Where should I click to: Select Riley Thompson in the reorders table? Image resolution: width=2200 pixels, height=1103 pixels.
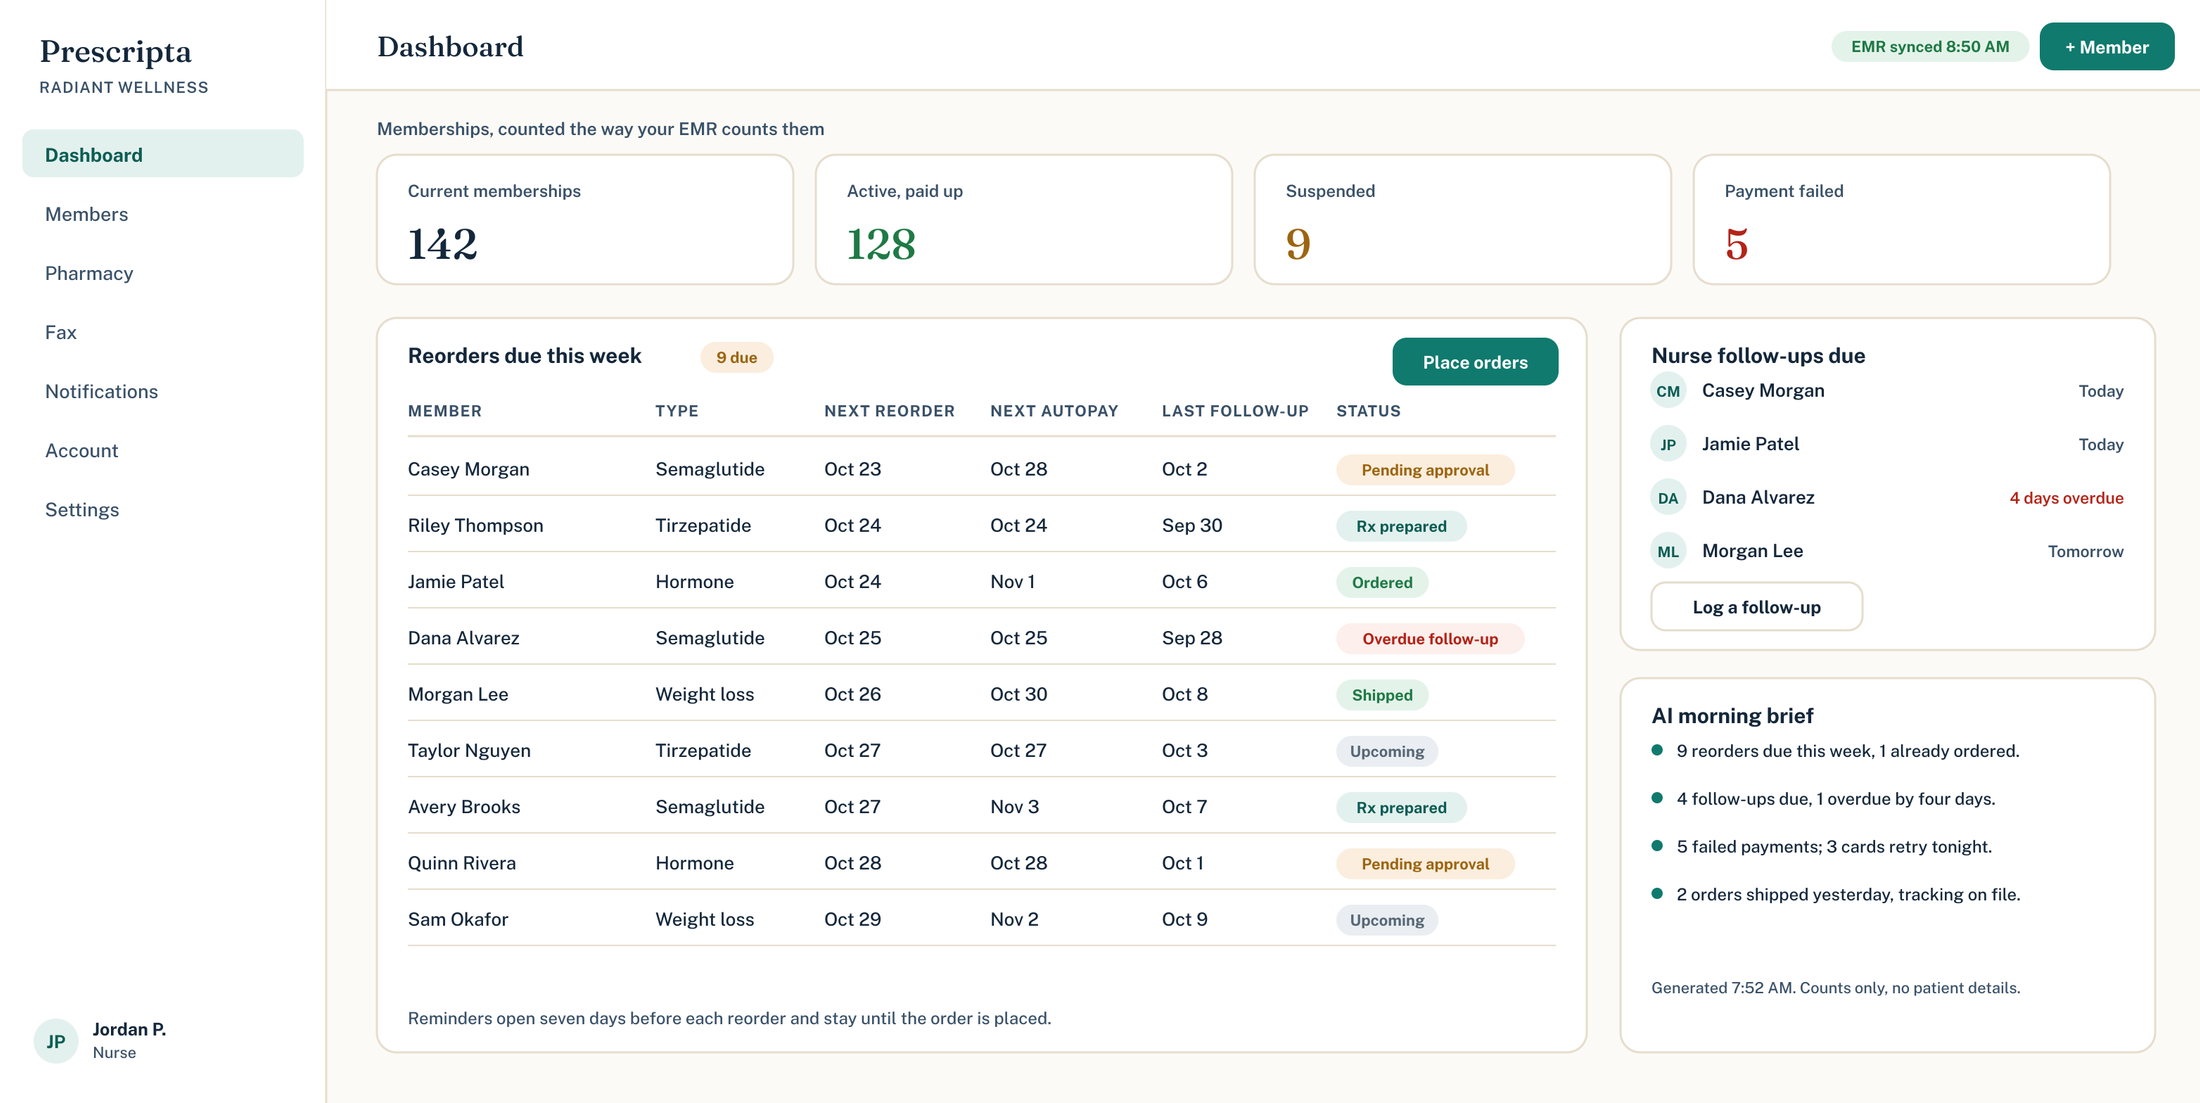click(x=475, y=525)
